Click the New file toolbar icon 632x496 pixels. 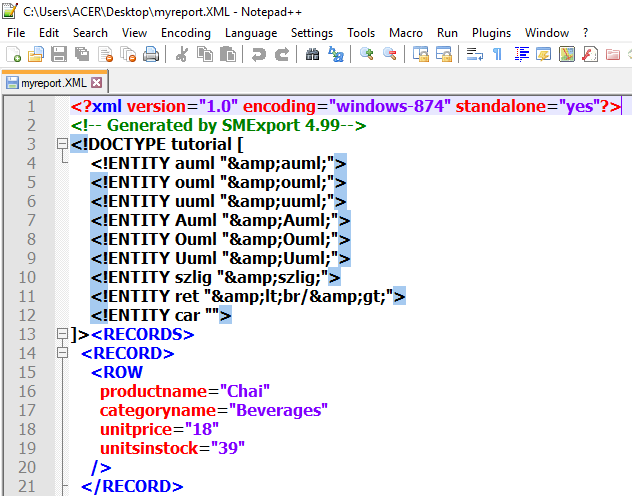tap(14, 54)
